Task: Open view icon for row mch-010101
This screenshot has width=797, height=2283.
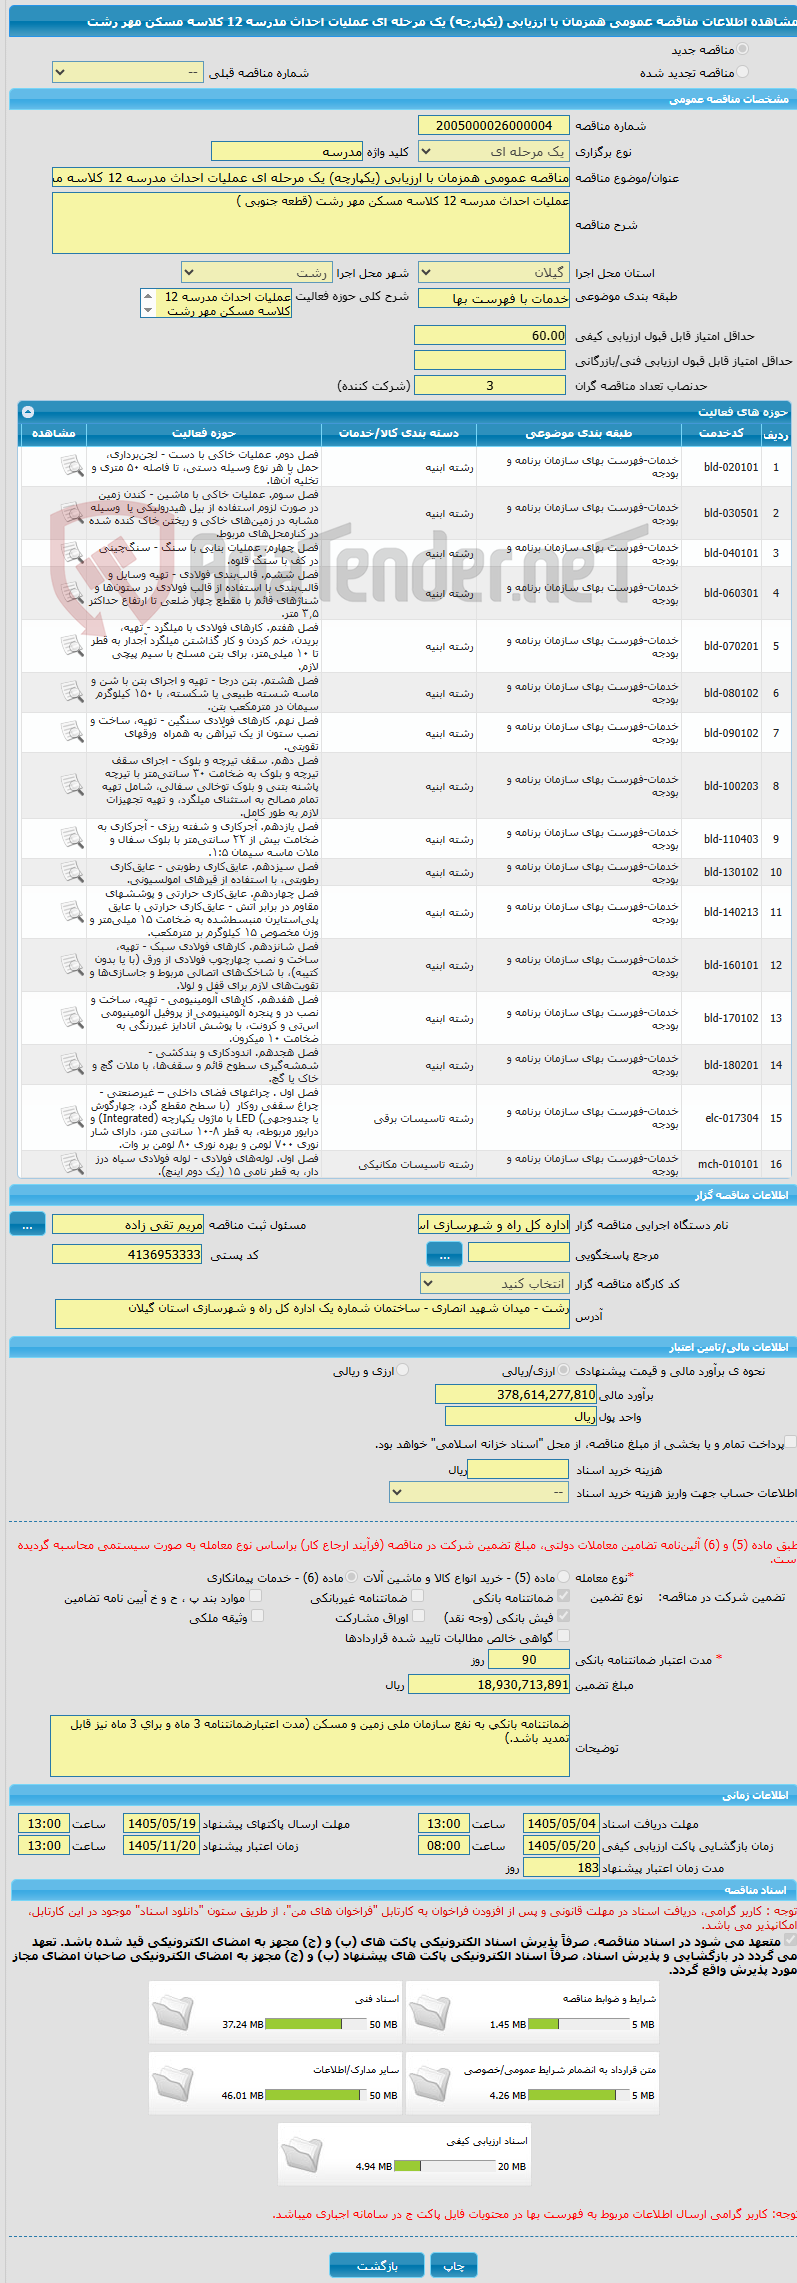Action: click(72, 1164)
